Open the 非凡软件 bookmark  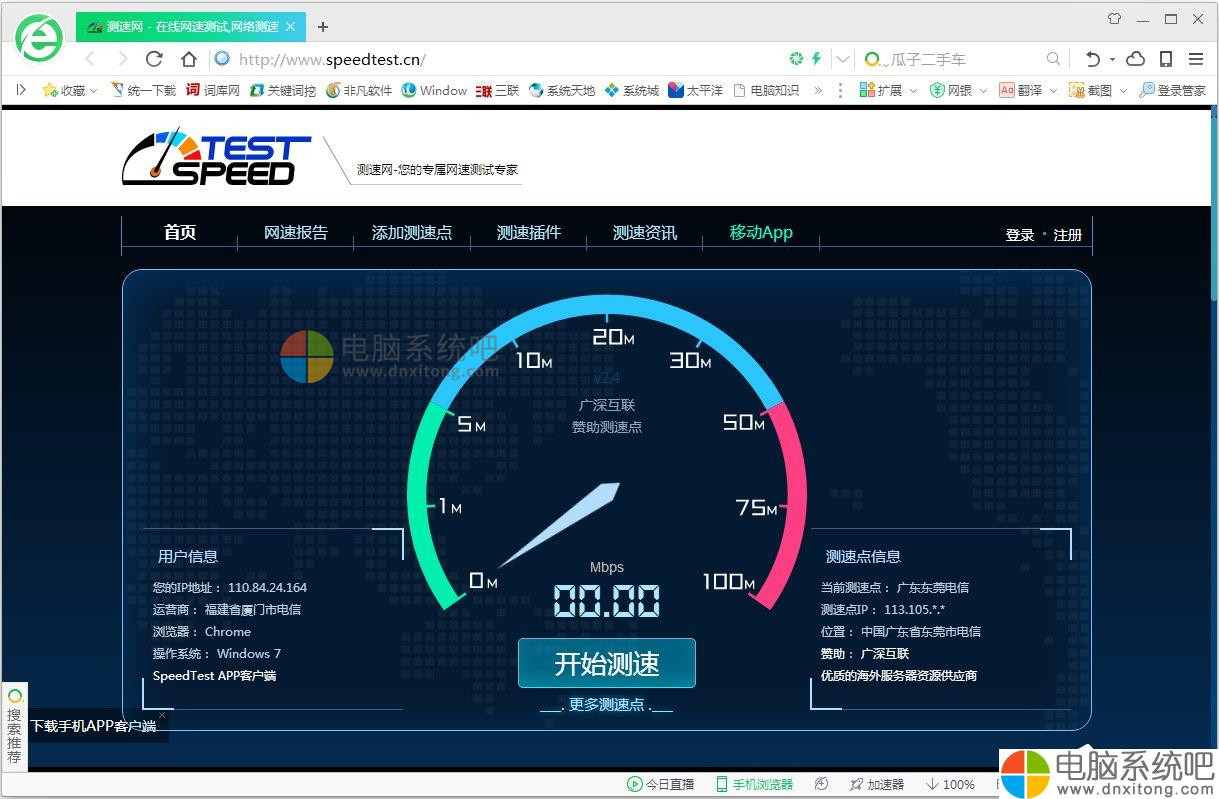pyautogui.click(x=359, y=90)
